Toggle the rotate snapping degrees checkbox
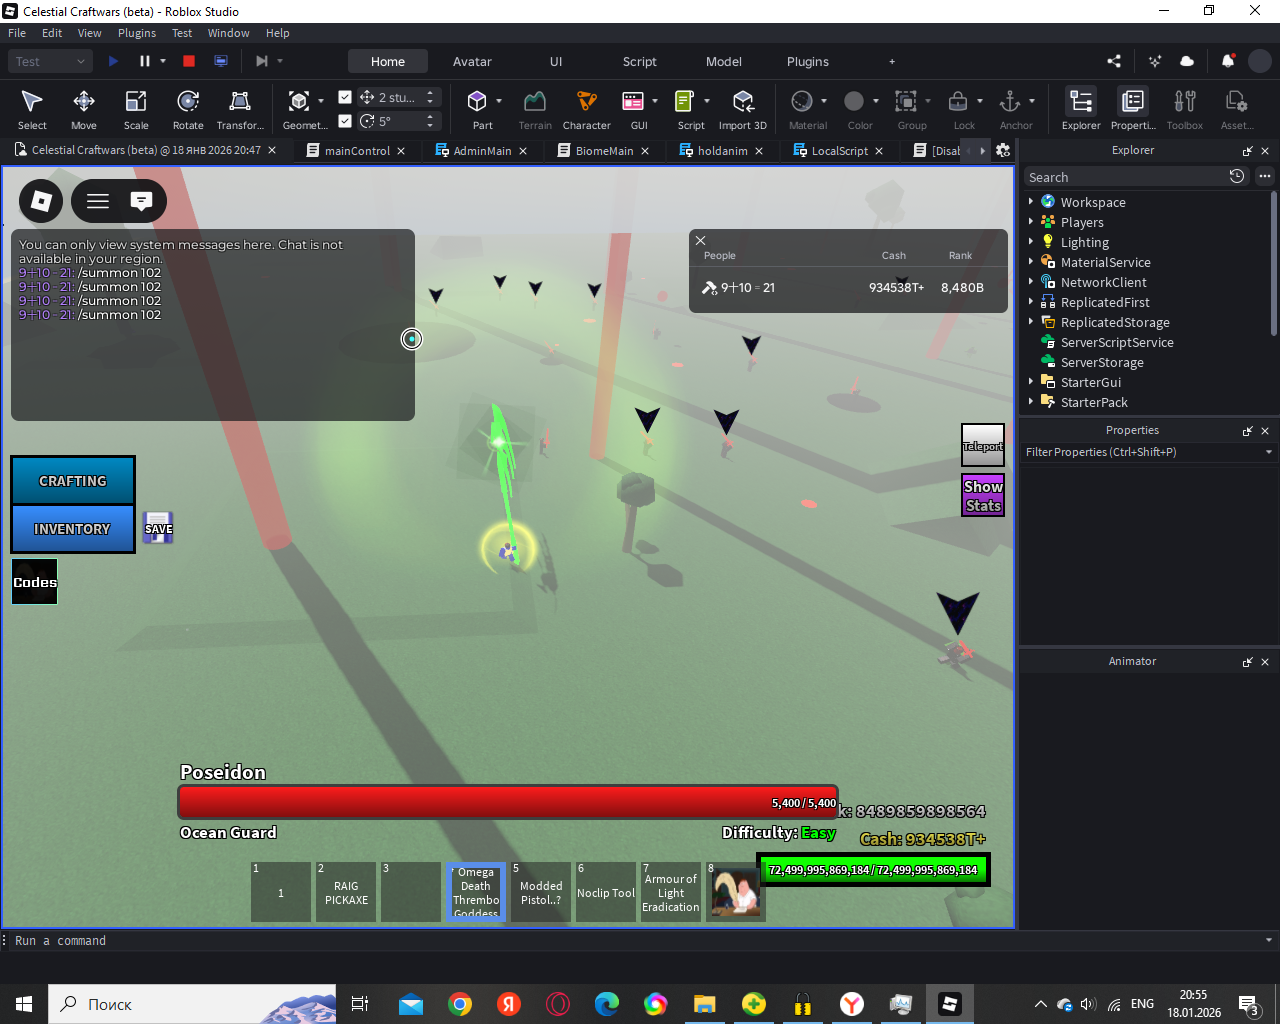Image resolution: width=1280 pixels, height=1024 pixels. [345, 121]
